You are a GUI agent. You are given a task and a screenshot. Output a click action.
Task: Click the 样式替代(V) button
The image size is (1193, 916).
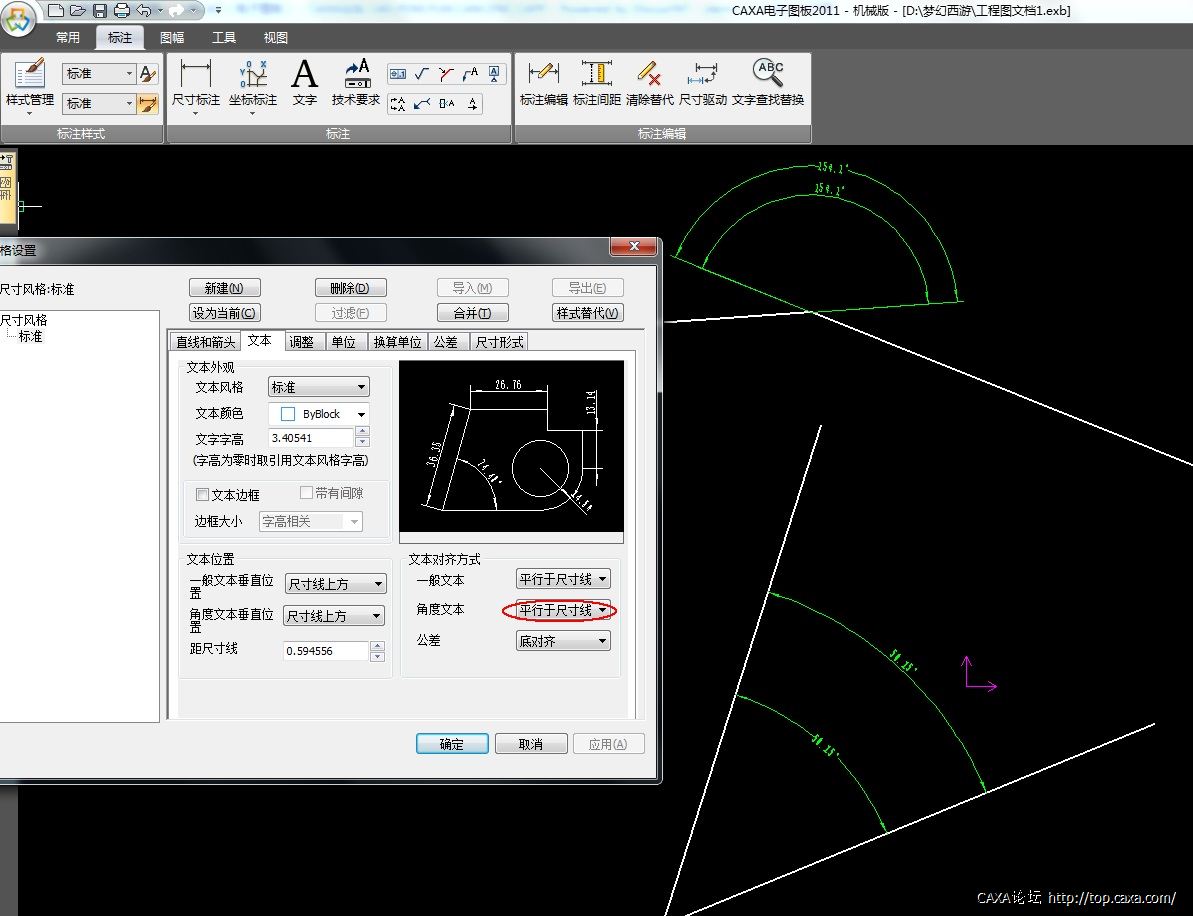(x=587, y=313)
